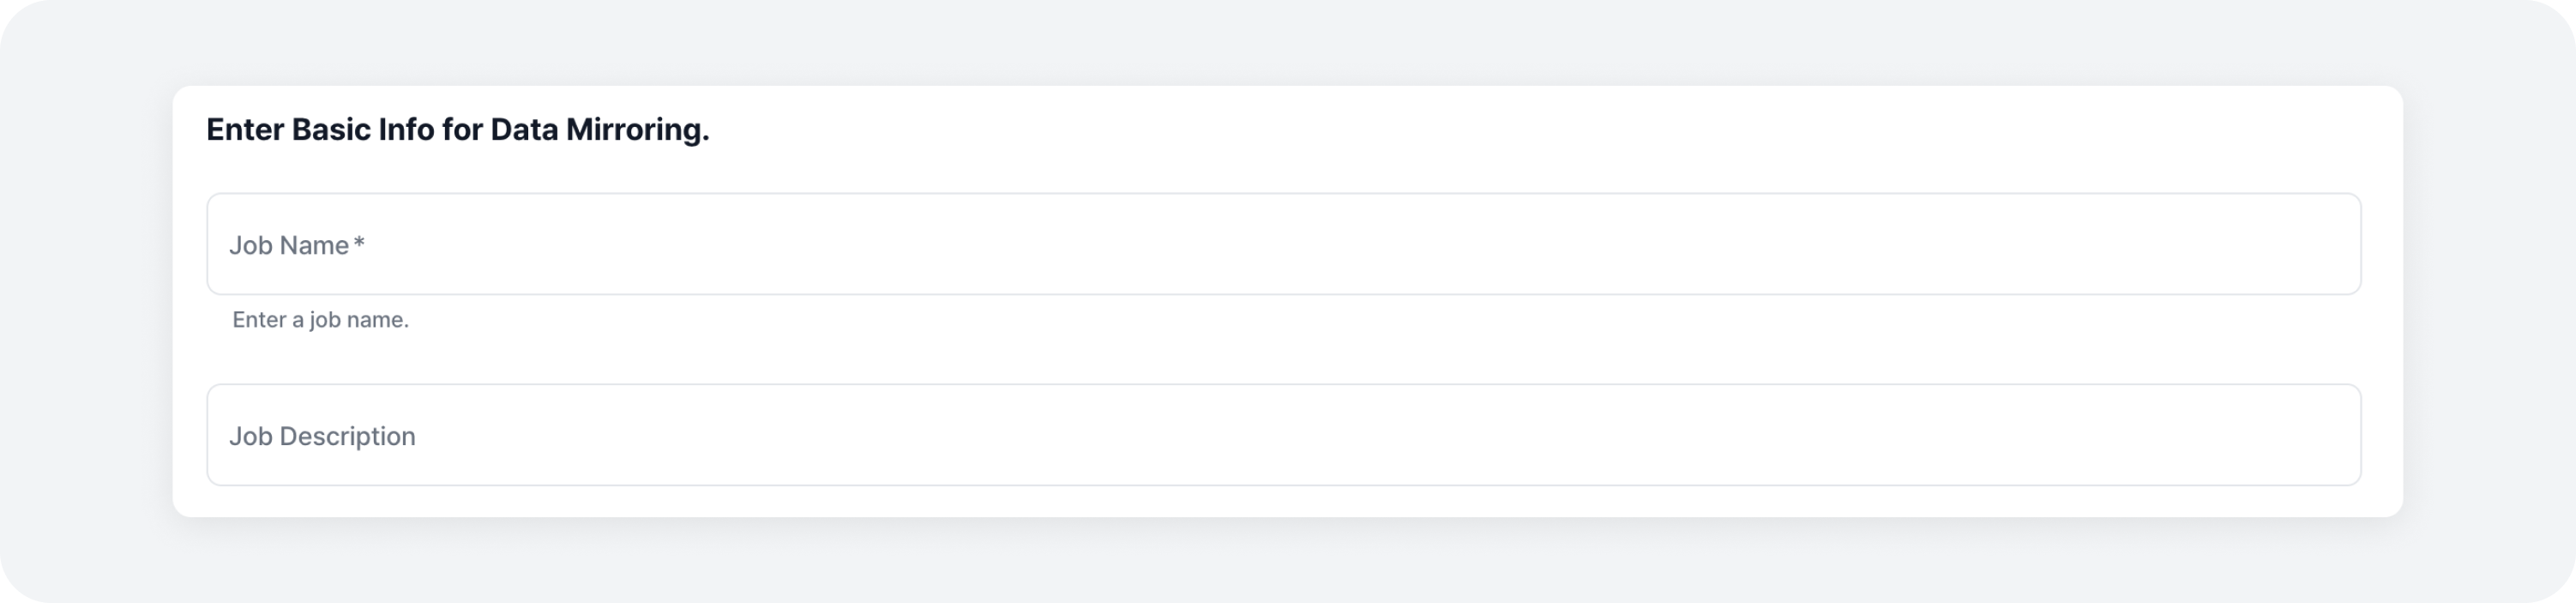
Task: Click the 'Enter a job name.' helper text
Action: click(x=320, y=320)
